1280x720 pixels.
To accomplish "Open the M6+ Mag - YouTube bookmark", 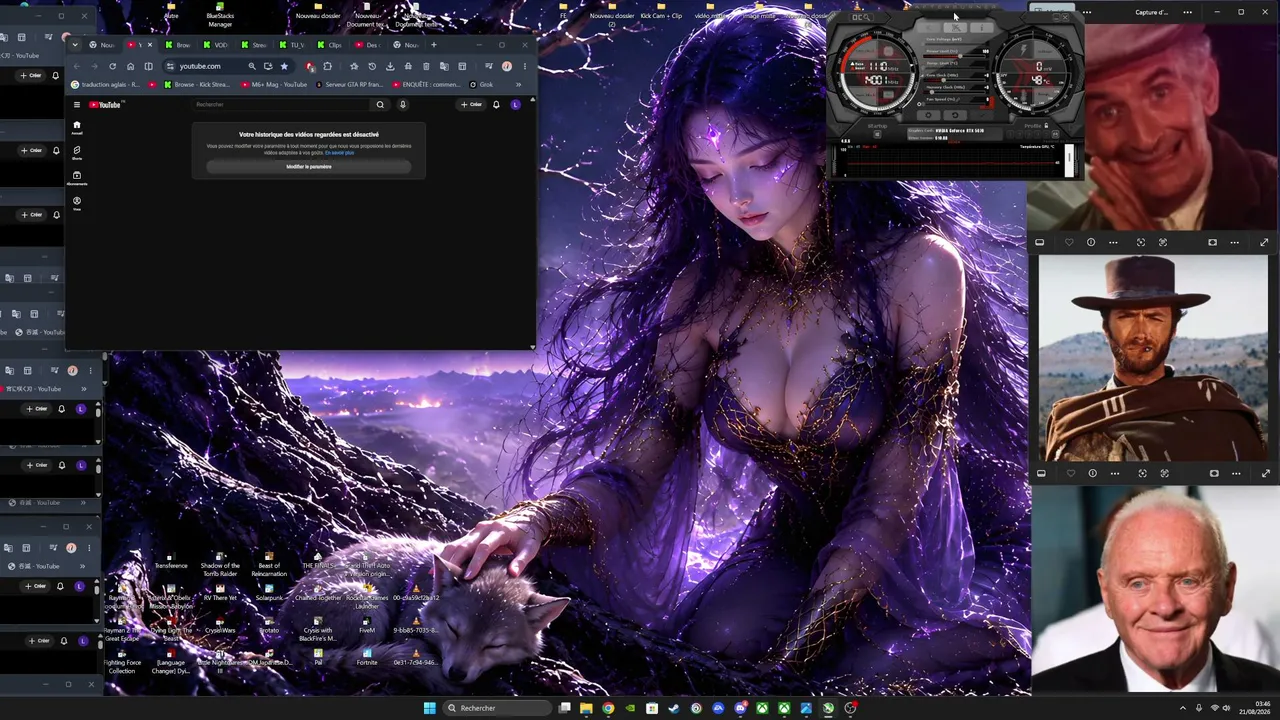I will tap(275, 85).
